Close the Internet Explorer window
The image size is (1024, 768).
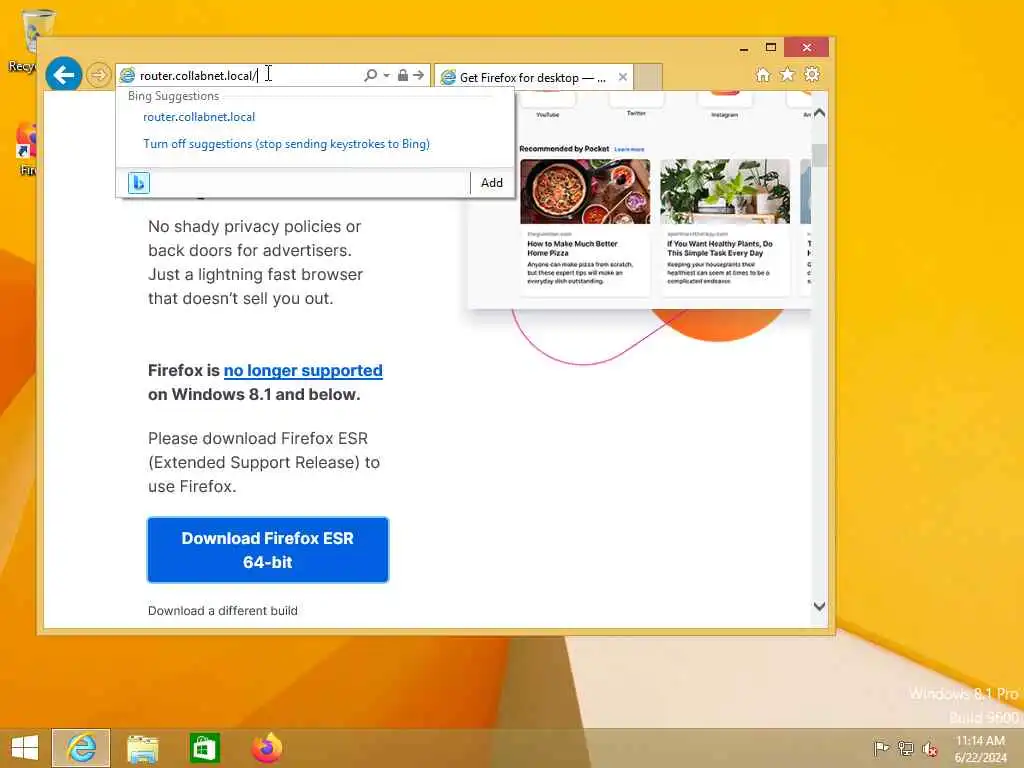click(x=807, y=47)
